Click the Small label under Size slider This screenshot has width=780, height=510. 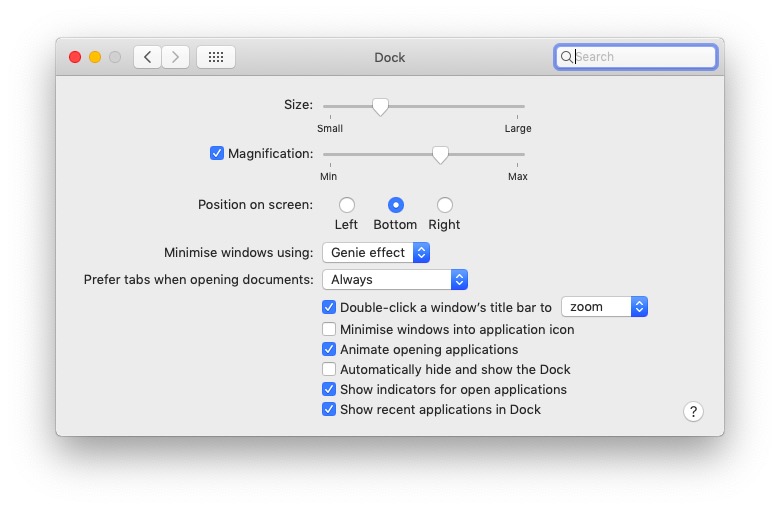[x=330, y=128]
